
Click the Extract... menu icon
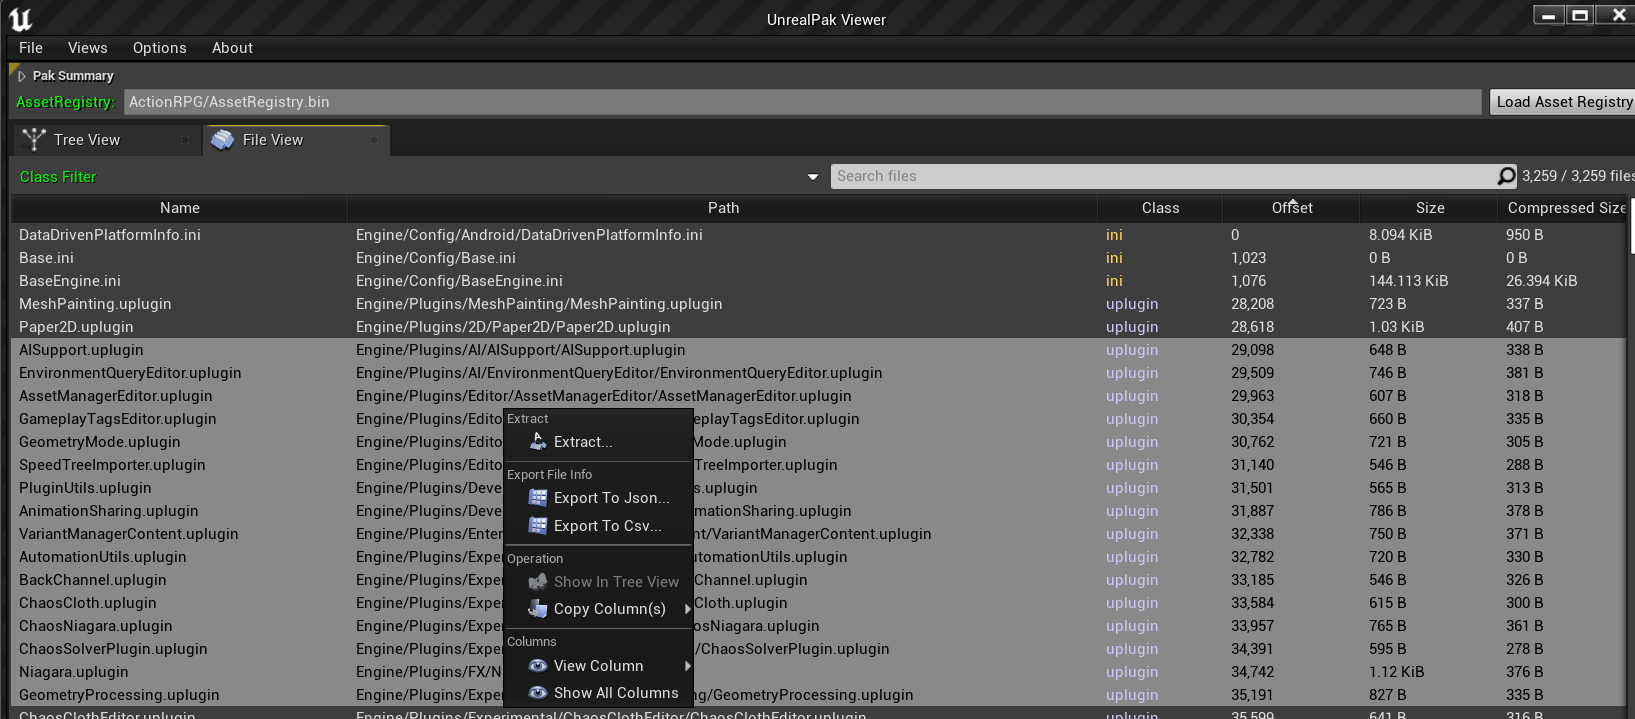[538, 441]
